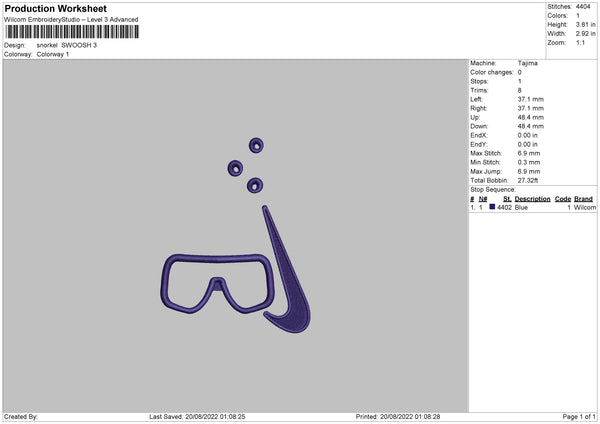Click the 'Wilcom' brand entry
This screenshot has height=424, width=600.
(x=585, y=207)
